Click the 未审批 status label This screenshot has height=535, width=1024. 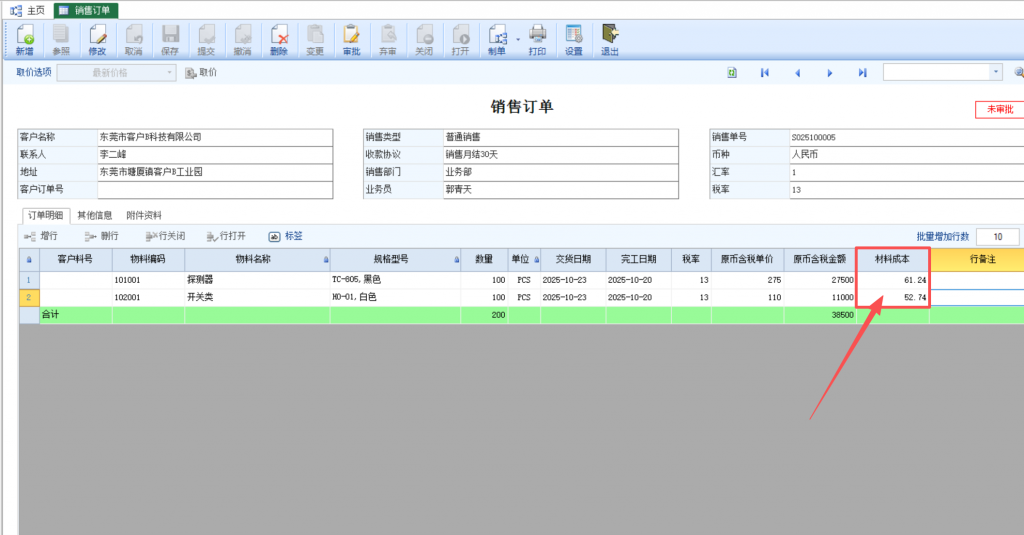[999, 110]
